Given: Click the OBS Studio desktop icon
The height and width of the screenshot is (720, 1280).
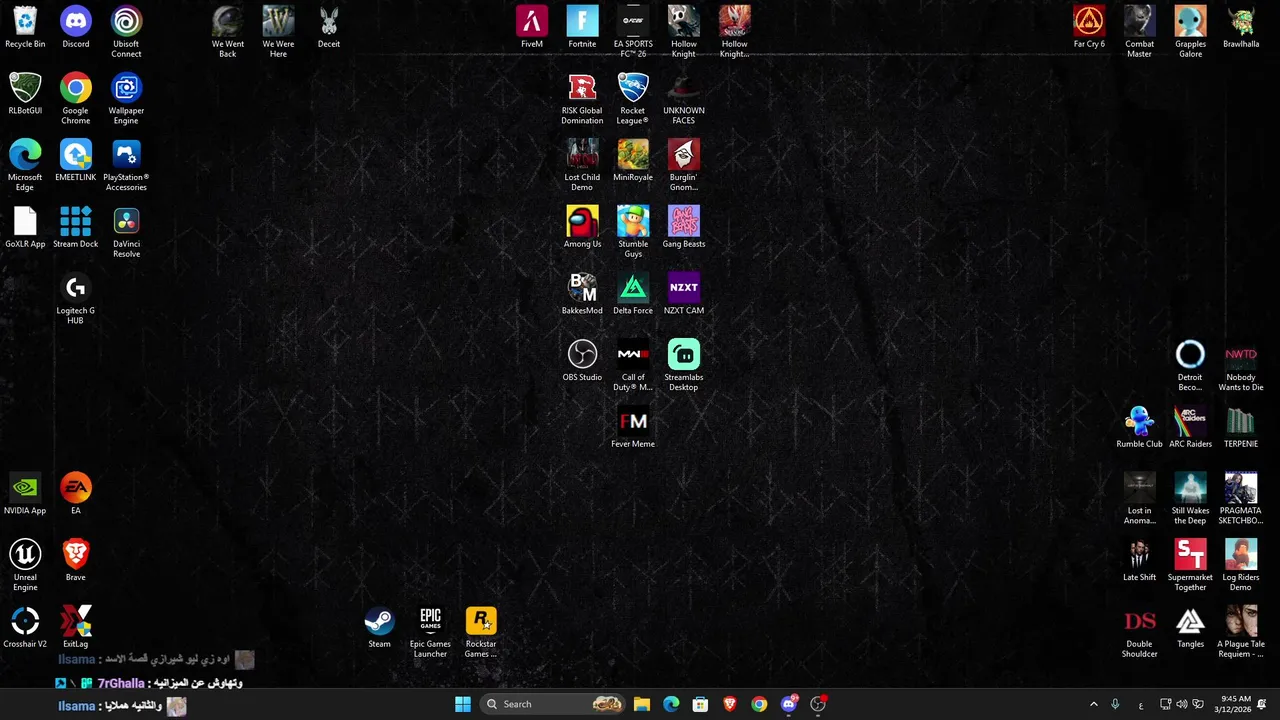Looking at the screenshot, I should point(582,361).
